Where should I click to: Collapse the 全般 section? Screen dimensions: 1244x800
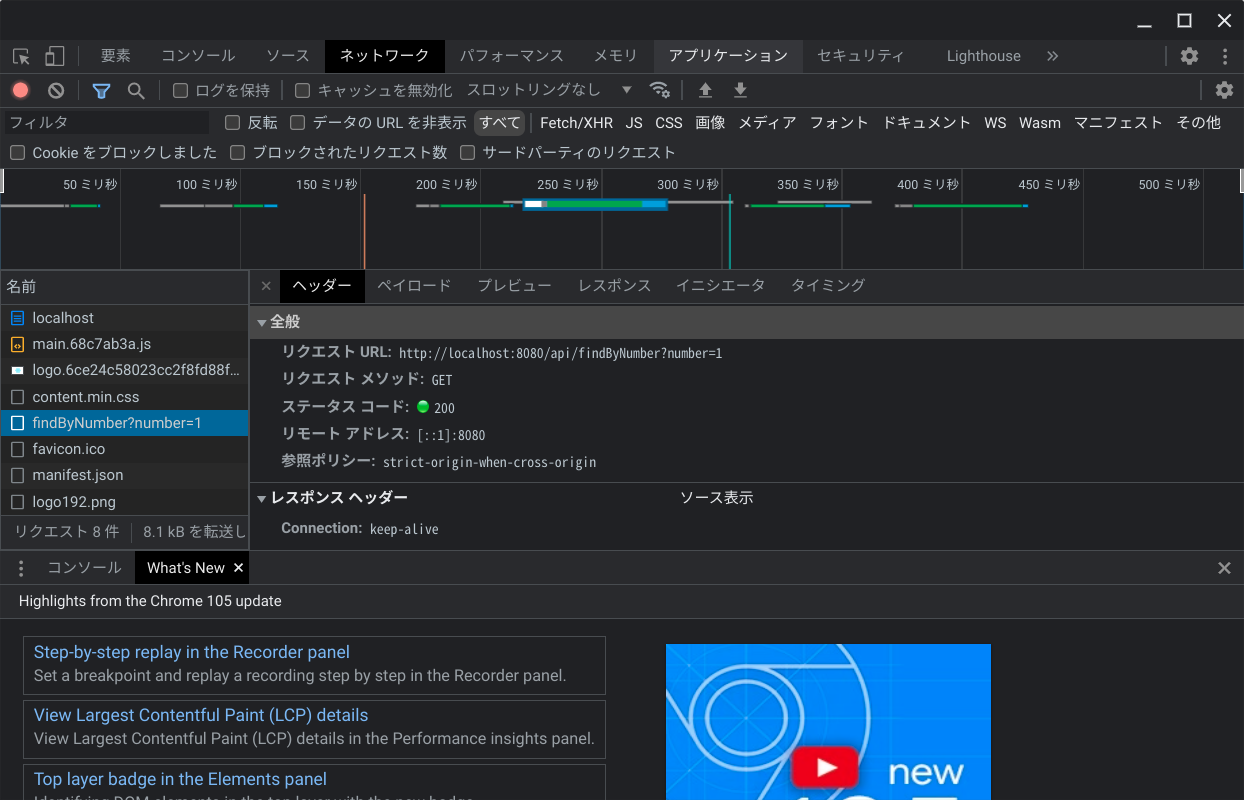[x=262, y=322]
